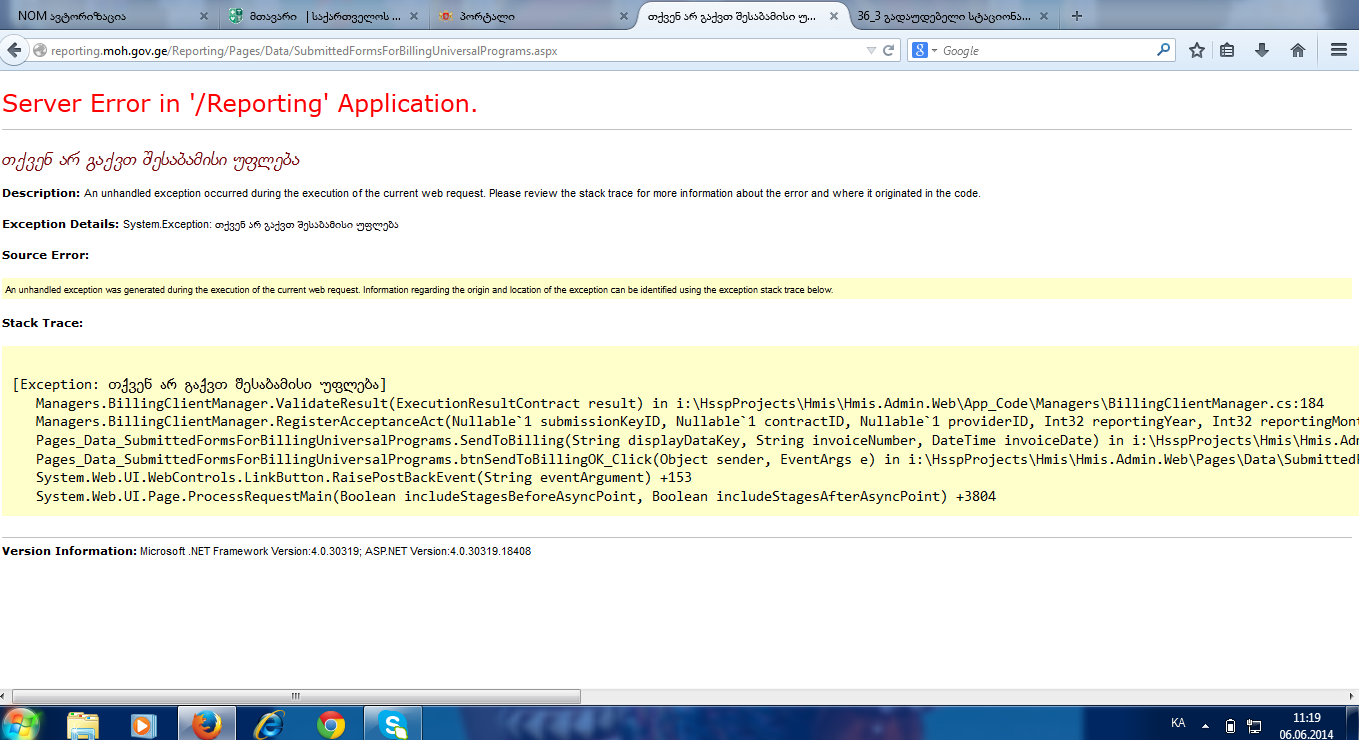1359x740 pixels.
Task: Click the address bar URL field
Action: click(450, 50)
